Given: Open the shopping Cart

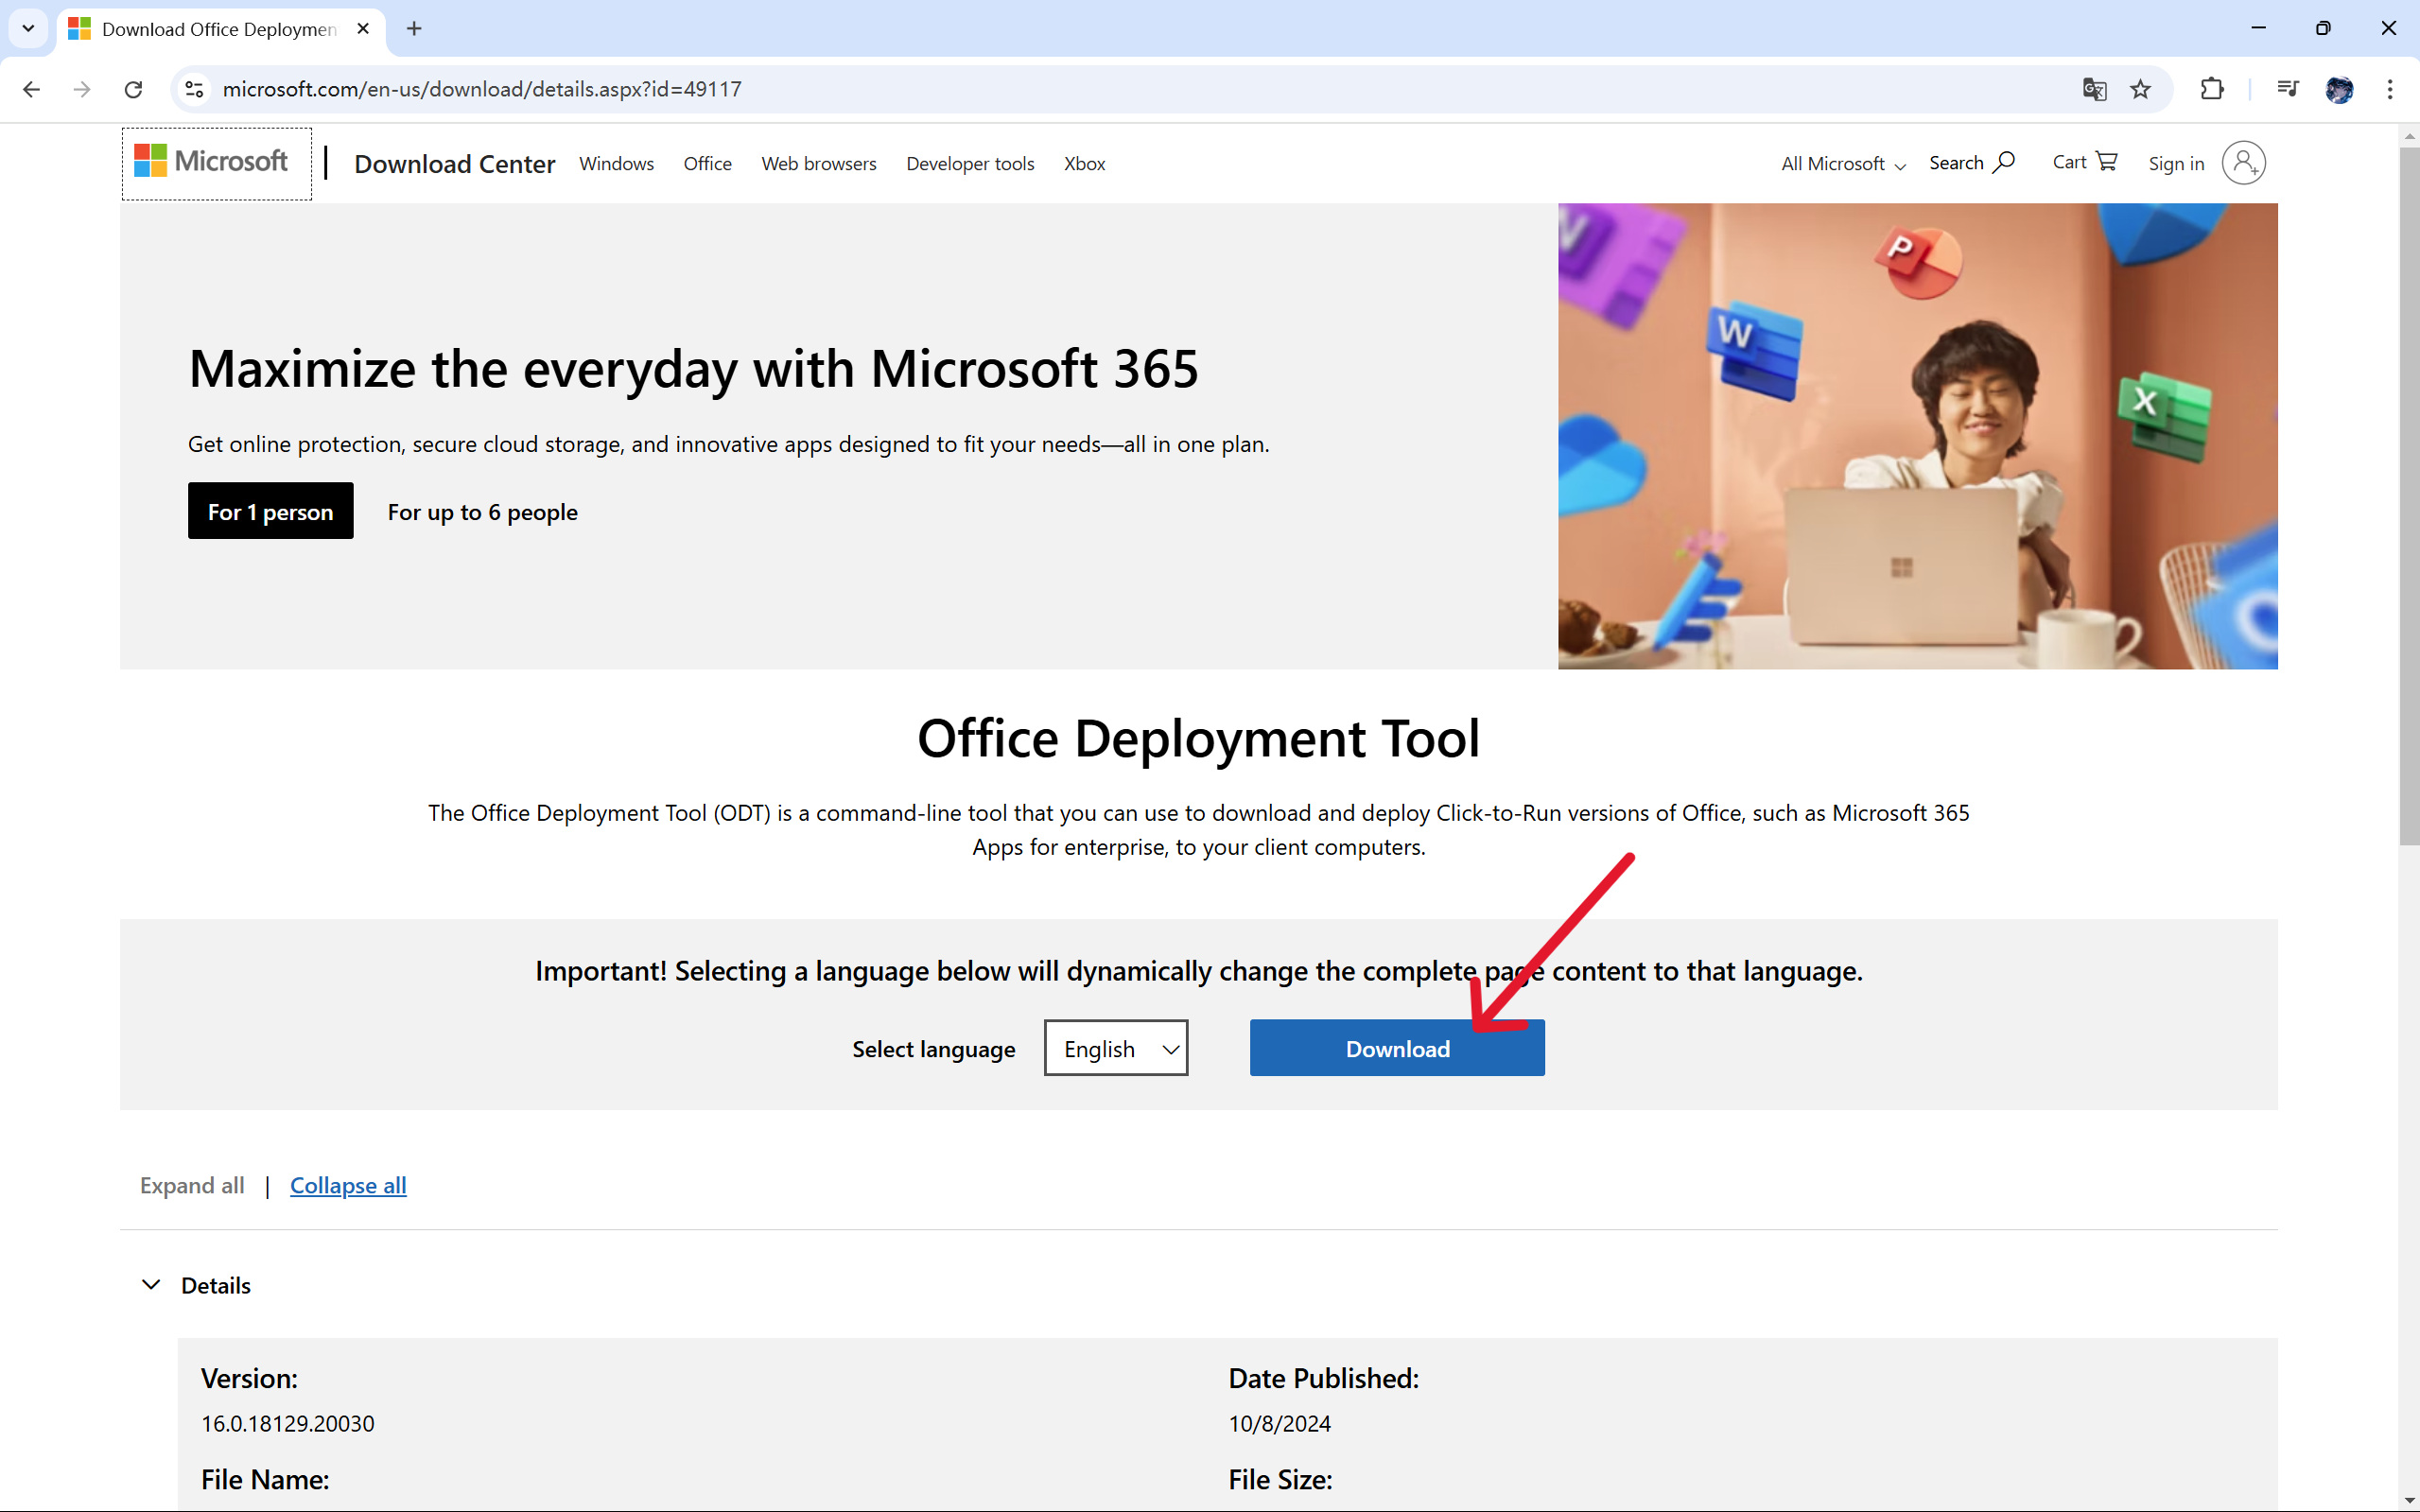Looking at the screenshot, I should coord(2085,161).
